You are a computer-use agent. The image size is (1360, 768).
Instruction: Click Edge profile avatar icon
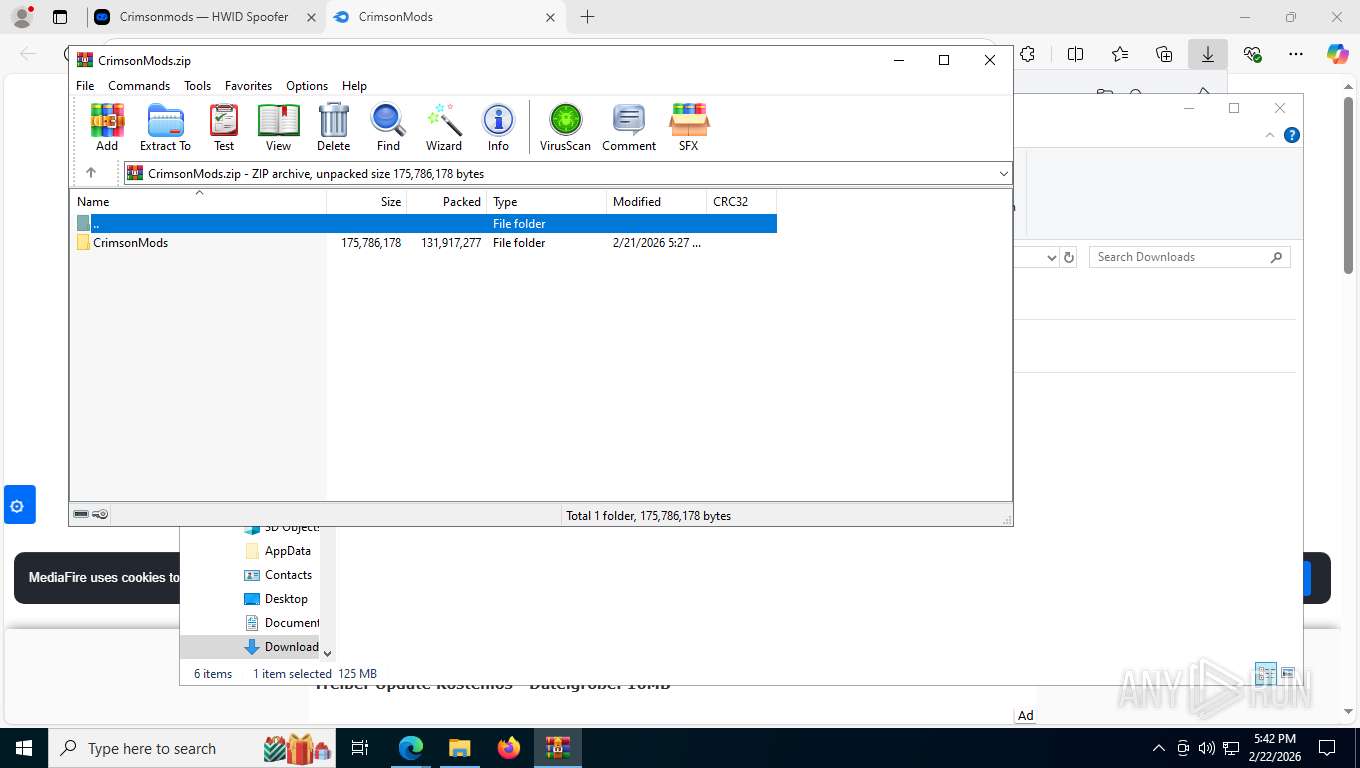click(x=22, y=16)
